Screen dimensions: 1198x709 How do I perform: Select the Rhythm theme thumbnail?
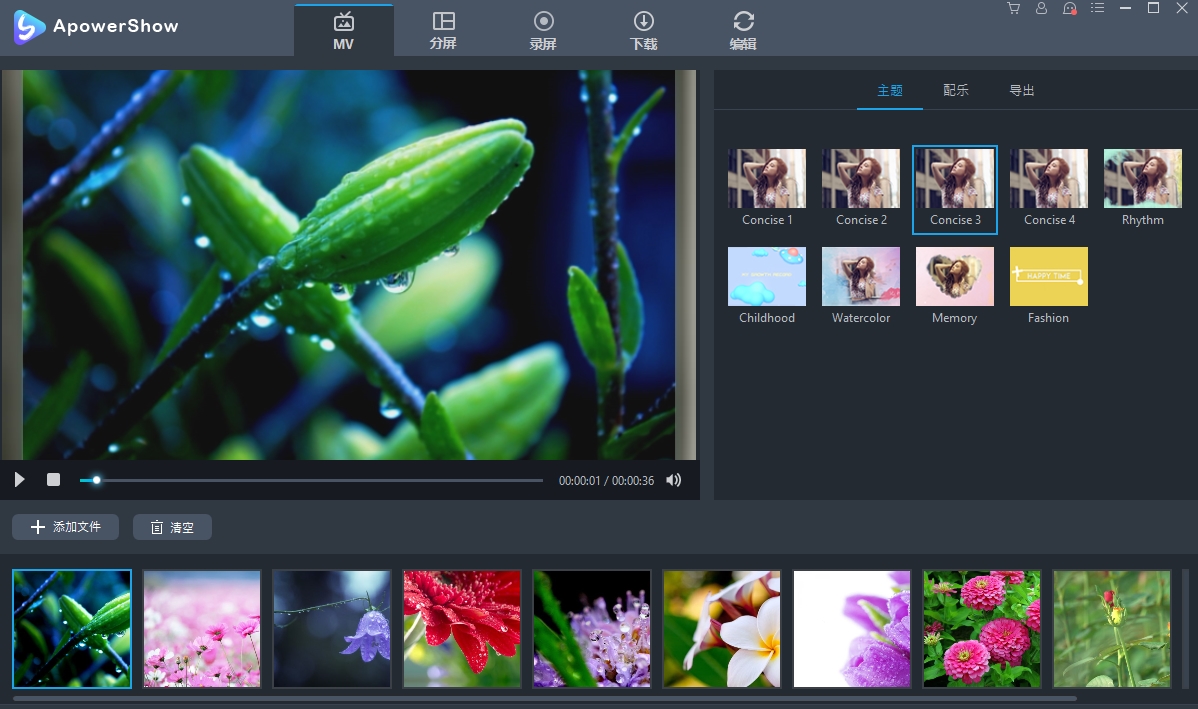click(x=1142, y=179)
